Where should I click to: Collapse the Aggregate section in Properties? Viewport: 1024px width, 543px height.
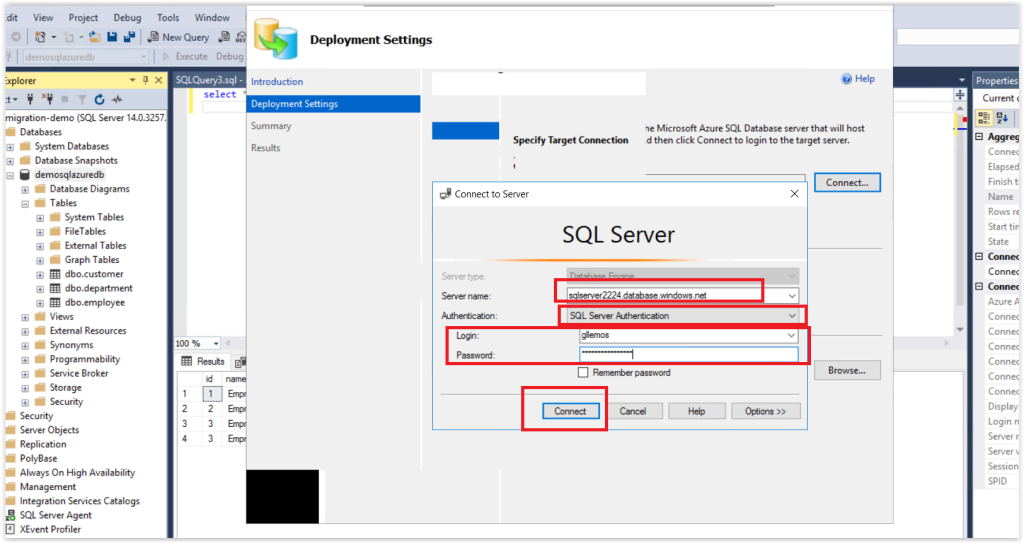click(x=979, y=137)
